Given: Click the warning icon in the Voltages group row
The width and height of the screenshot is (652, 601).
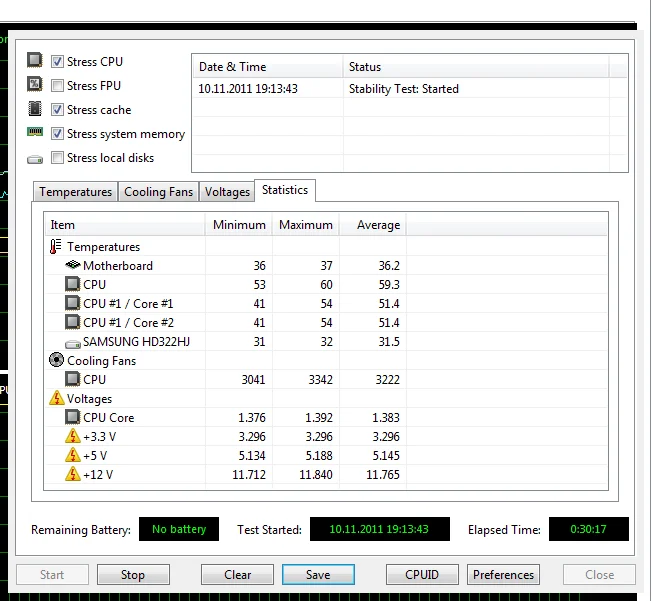Looking at the screenshot, I should (x=57, y=398).
